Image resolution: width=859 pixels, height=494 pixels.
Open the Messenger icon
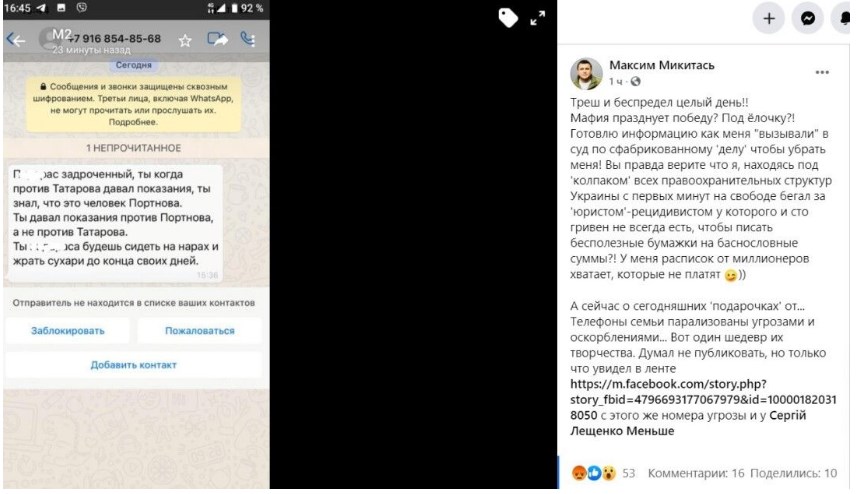click(808, 19)
